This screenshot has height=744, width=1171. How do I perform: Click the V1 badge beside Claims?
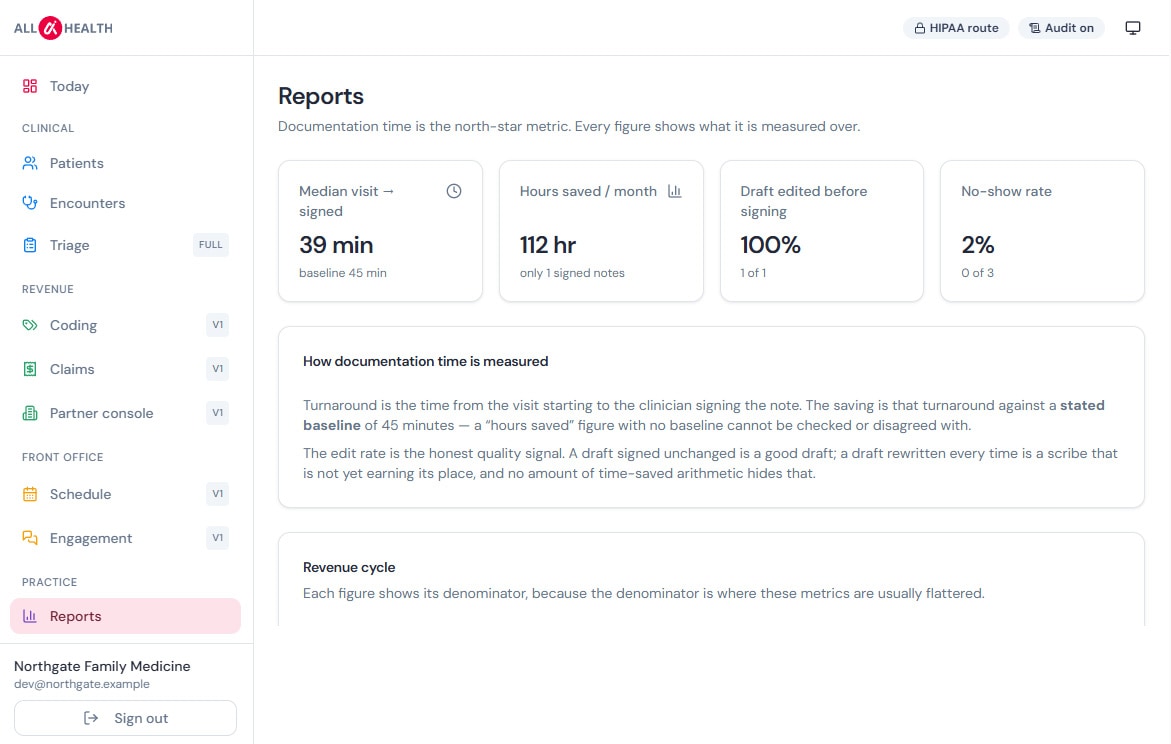point(217,369)
